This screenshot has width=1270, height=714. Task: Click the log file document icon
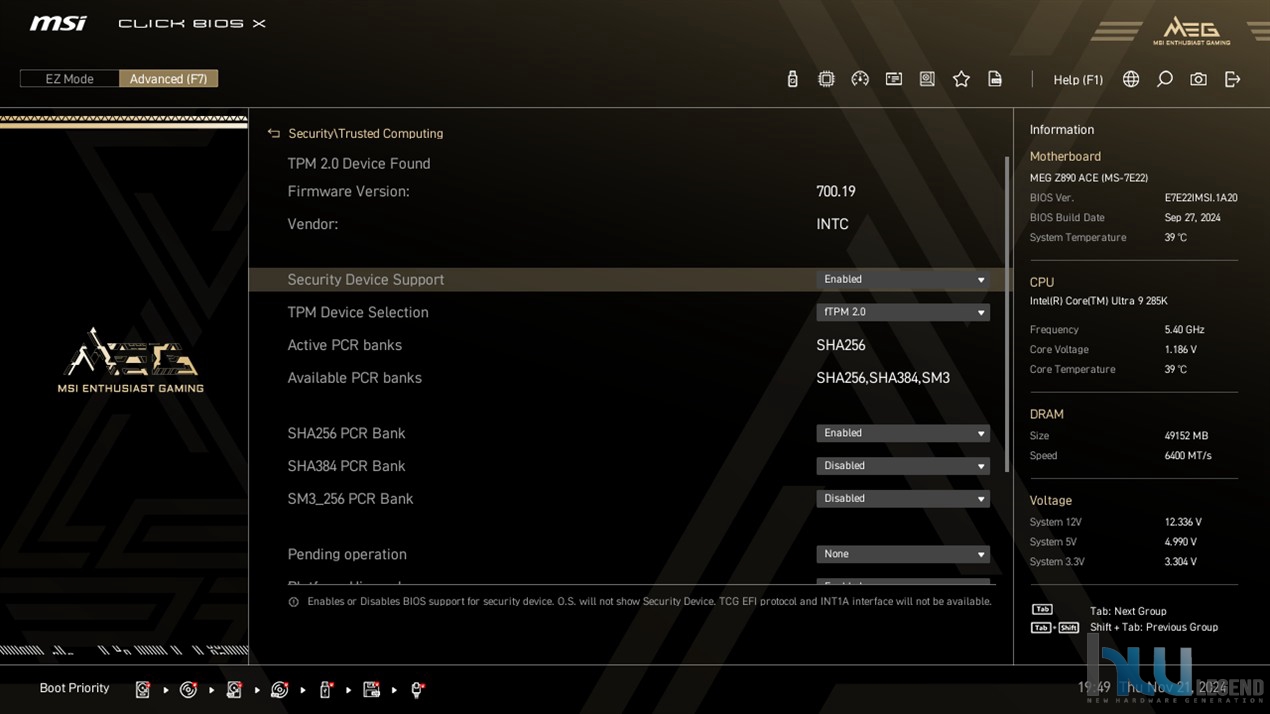[x=995, y=79]
